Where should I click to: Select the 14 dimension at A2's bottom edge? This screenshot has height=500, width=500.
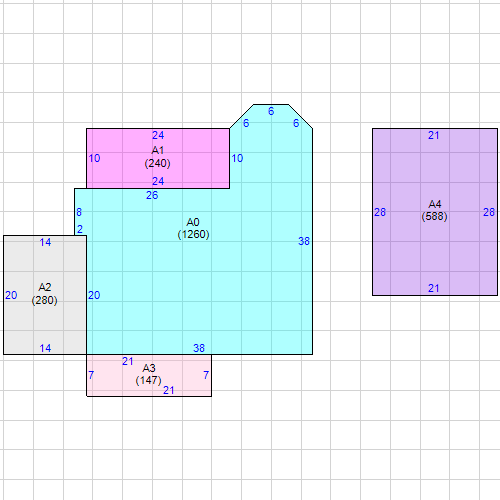tap(45, 348)
